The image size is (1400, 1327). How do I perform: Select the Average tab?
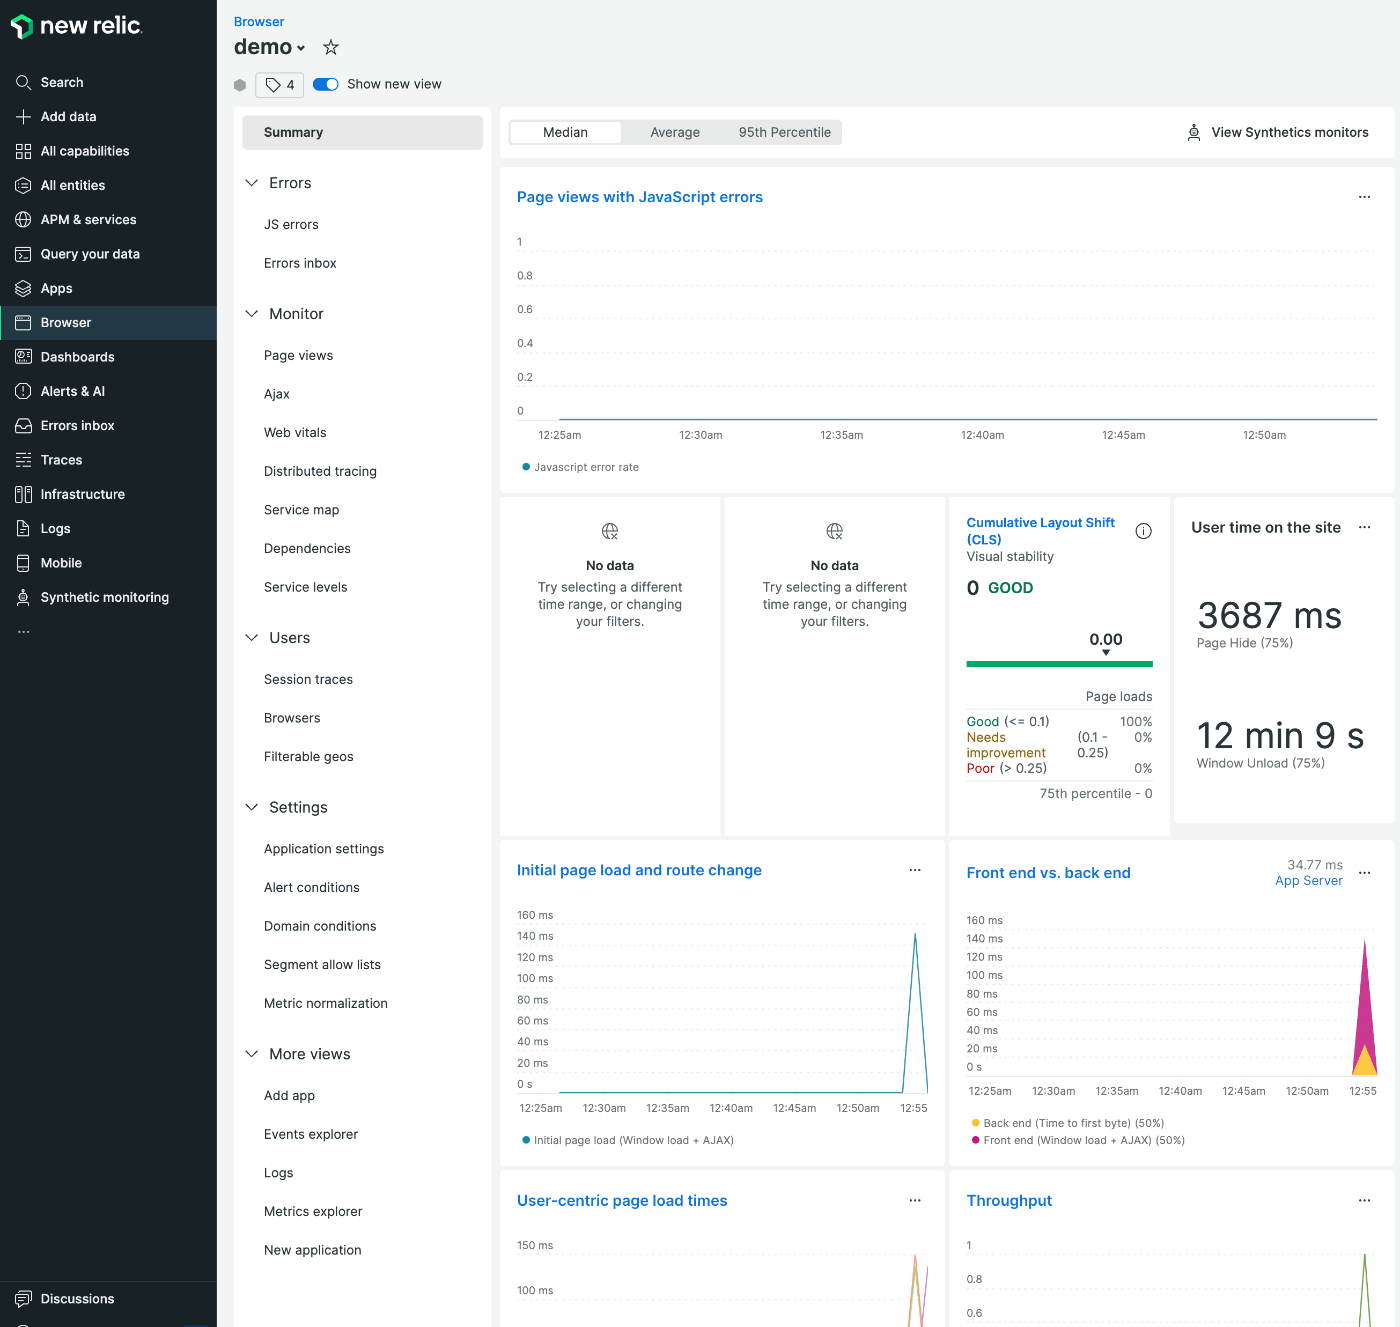[675, 132]
